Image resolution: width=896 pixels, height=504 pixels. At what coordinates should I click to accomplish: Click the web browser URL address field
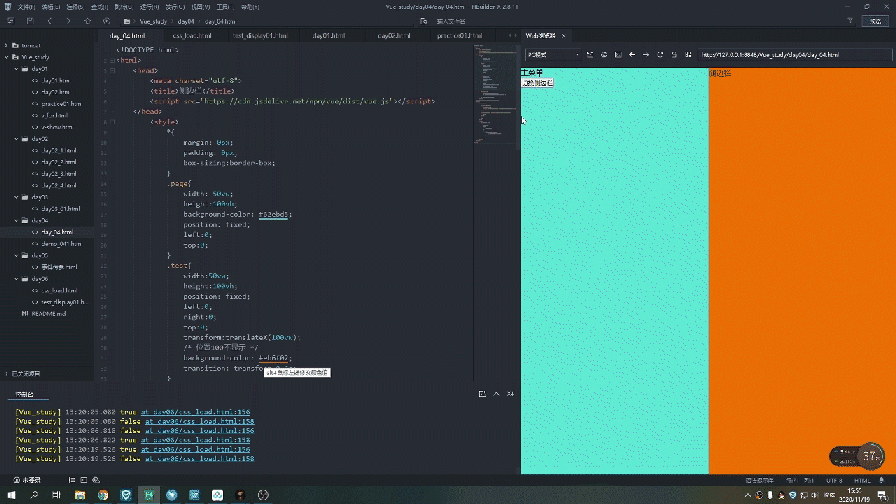(794, 55)
